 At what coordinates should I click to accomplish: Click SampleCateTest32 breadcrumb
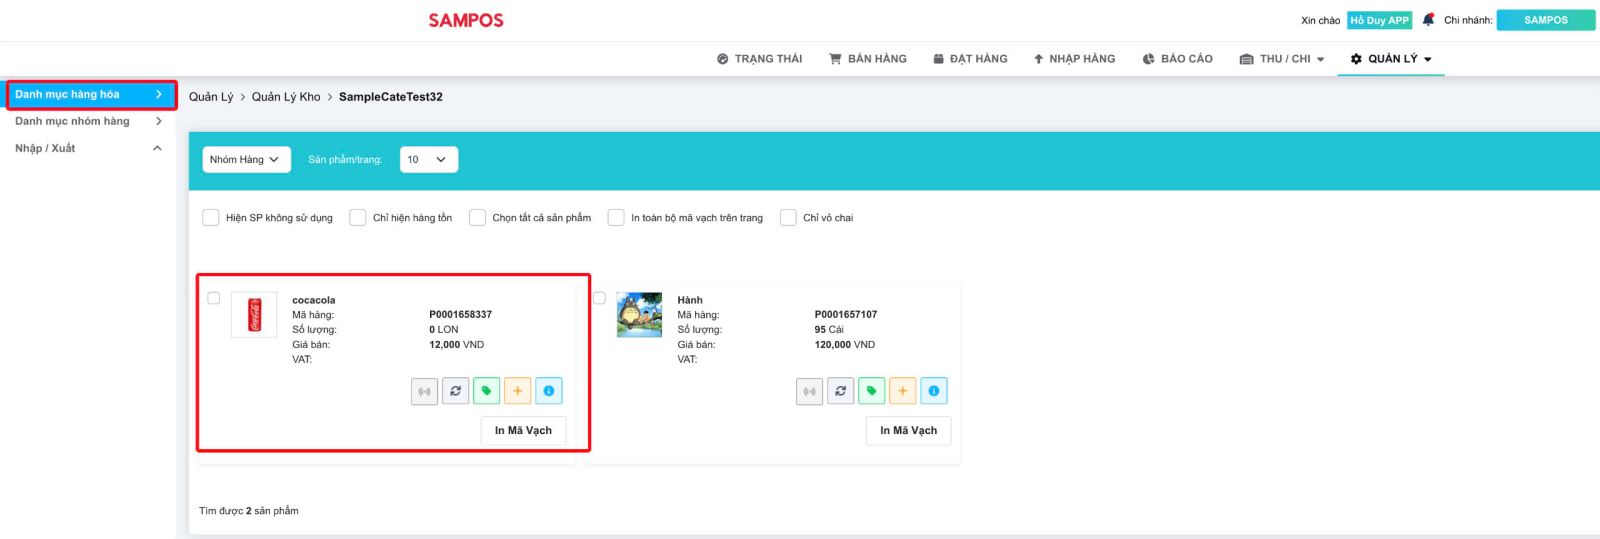[391, 97]
